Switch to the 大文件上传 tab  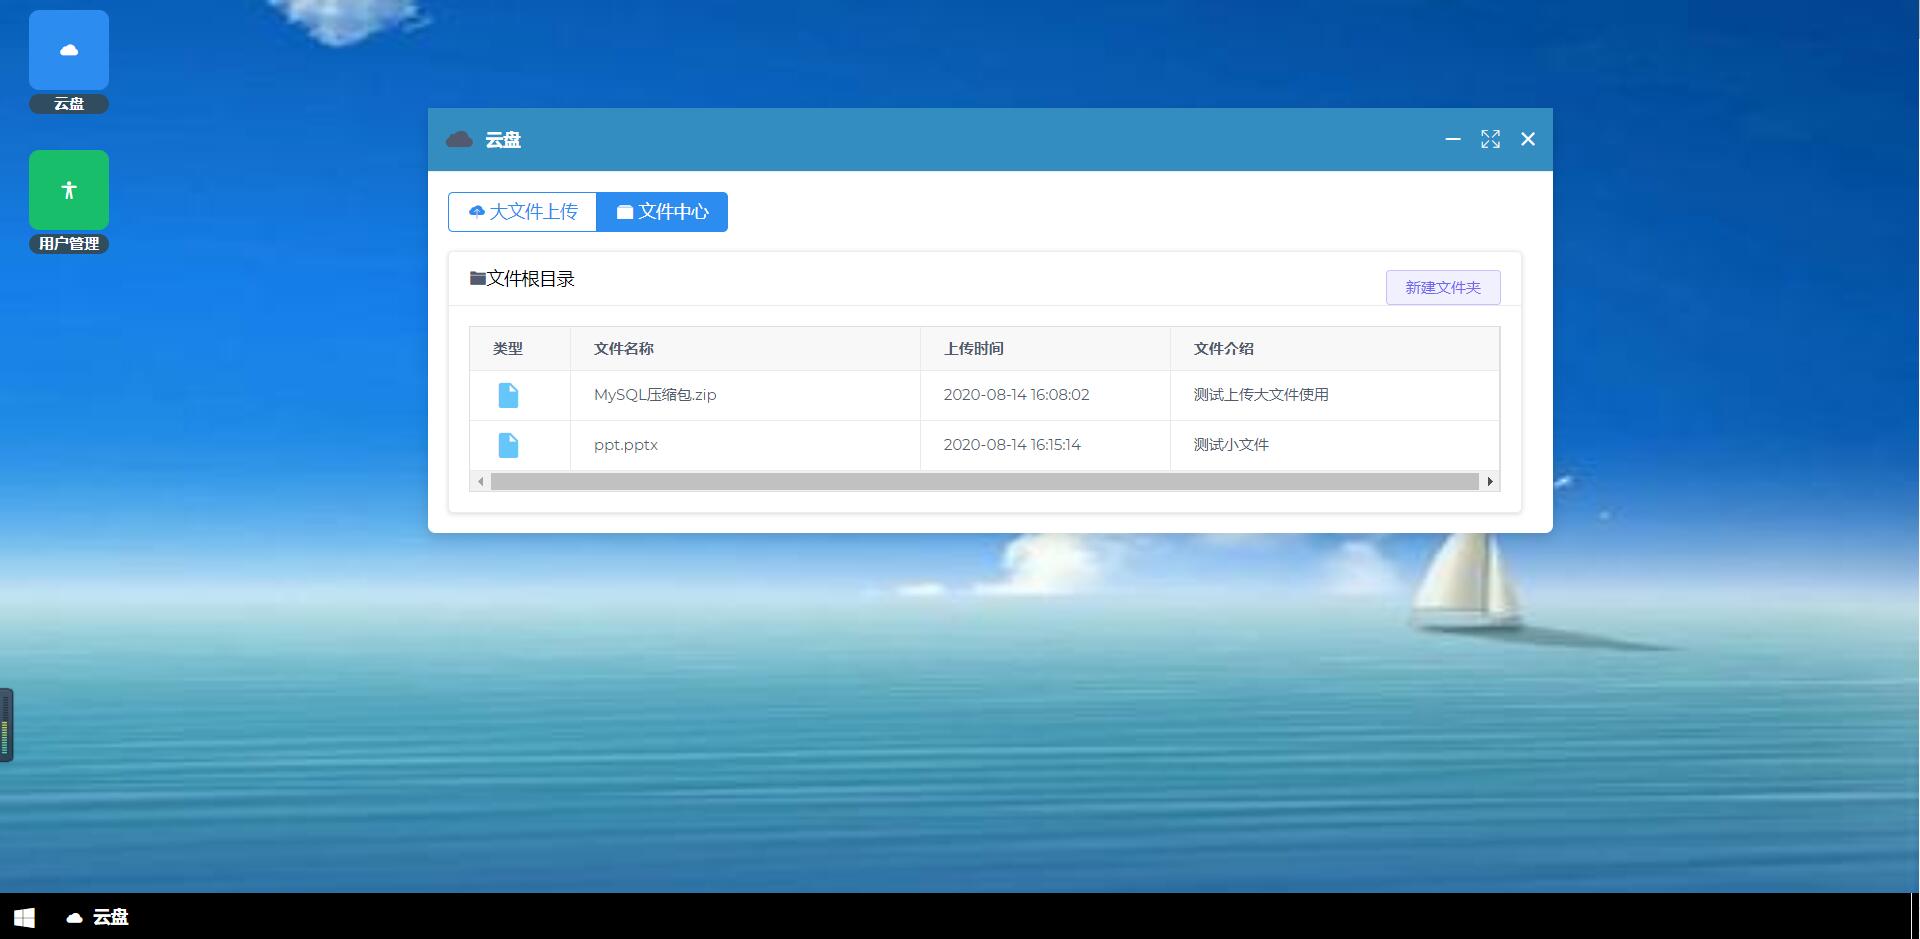522,211
